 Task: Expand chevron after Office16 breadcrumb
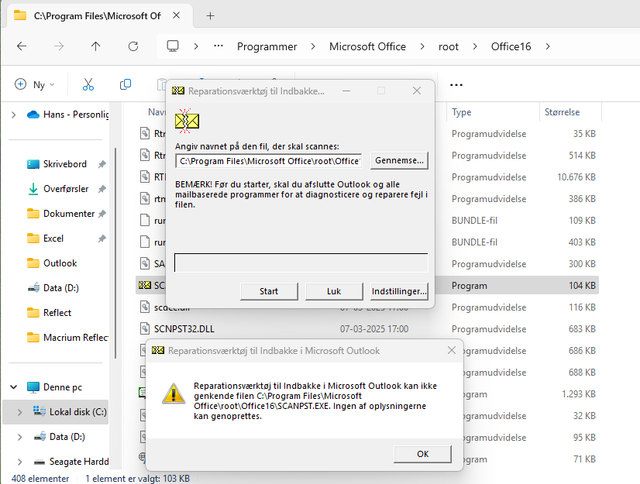coord(548,47)
